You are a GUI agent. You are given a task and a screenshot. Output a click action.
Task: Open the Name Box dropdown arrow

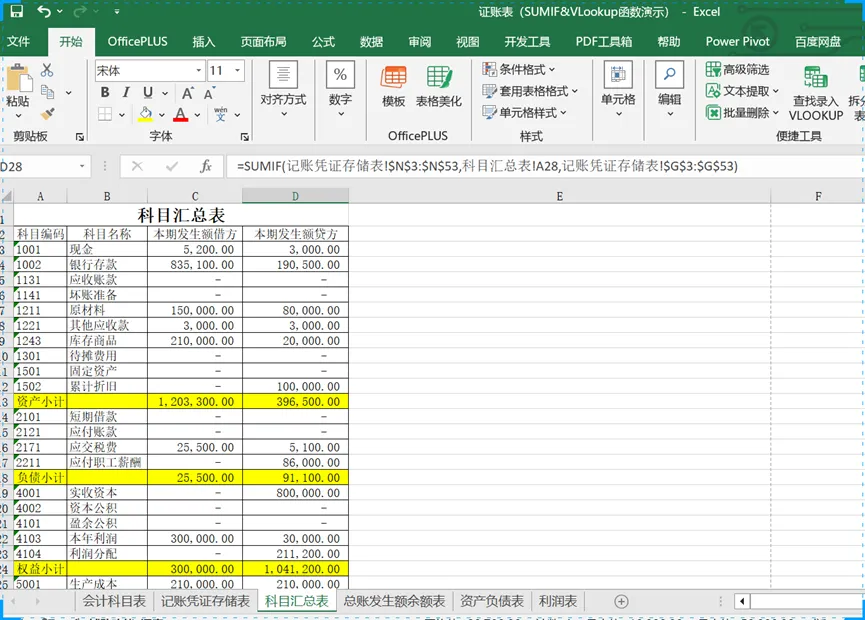click(82, 166)
